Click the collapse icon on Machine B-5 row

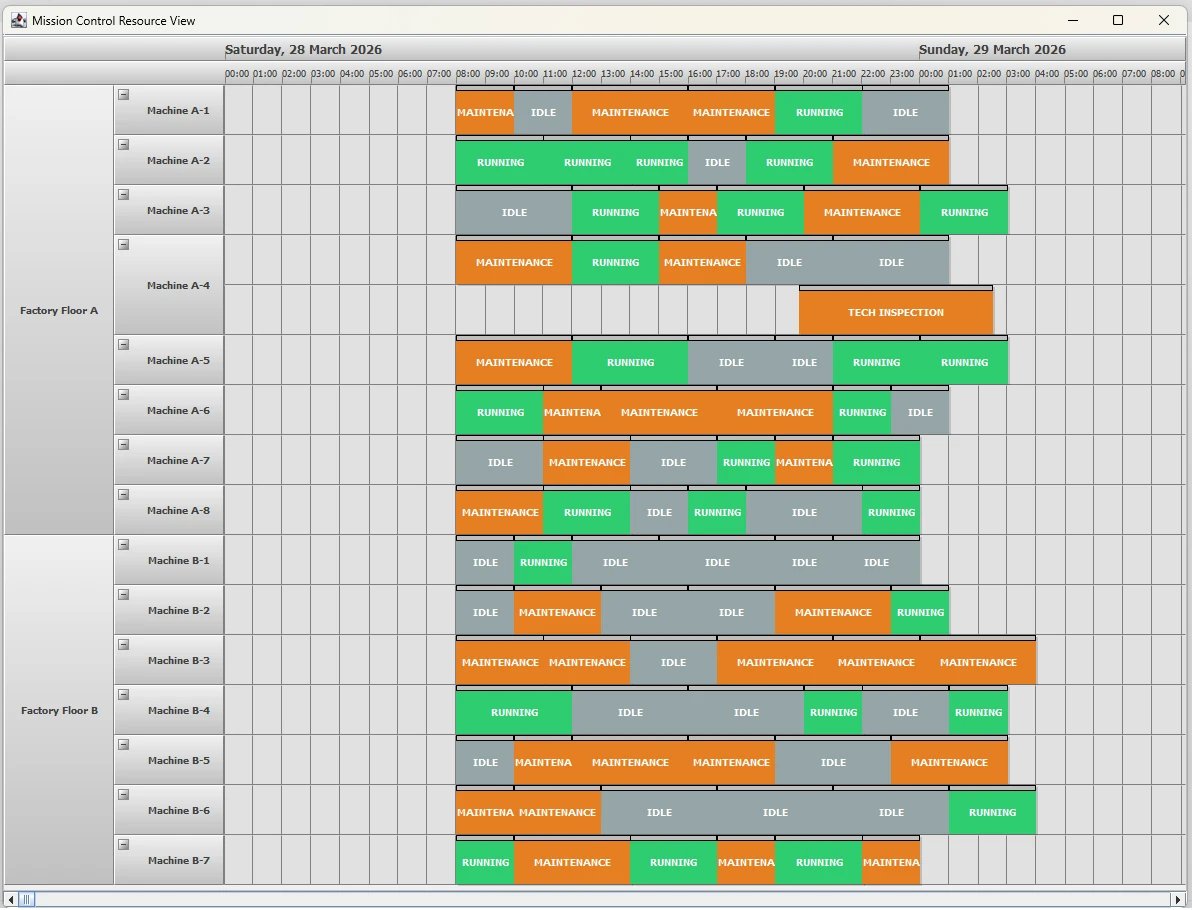click(123, 744)
